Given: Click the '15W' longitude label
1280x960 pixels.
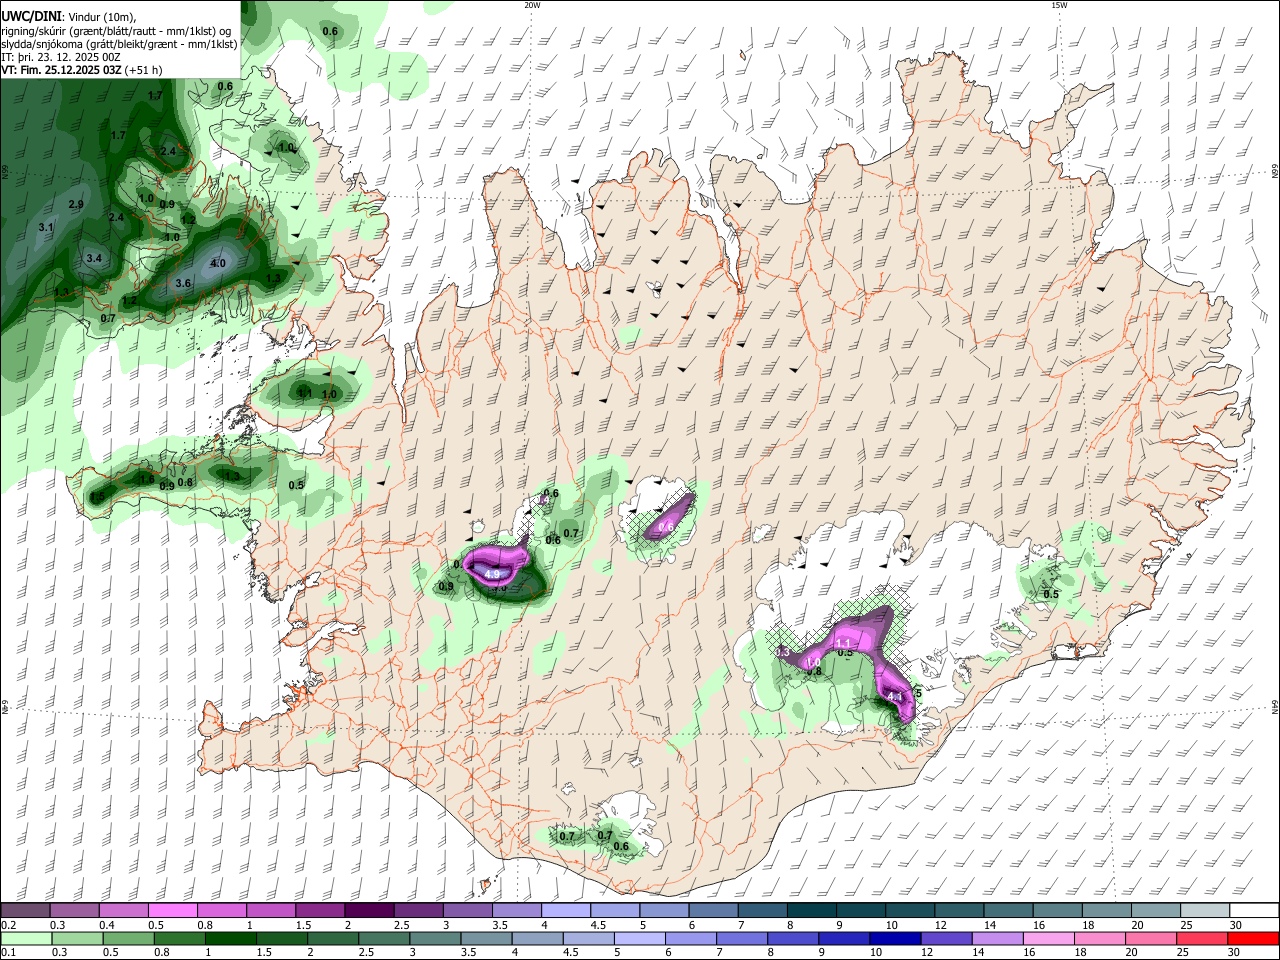Looking at the screenshot, I should [x=1059, y=5].
